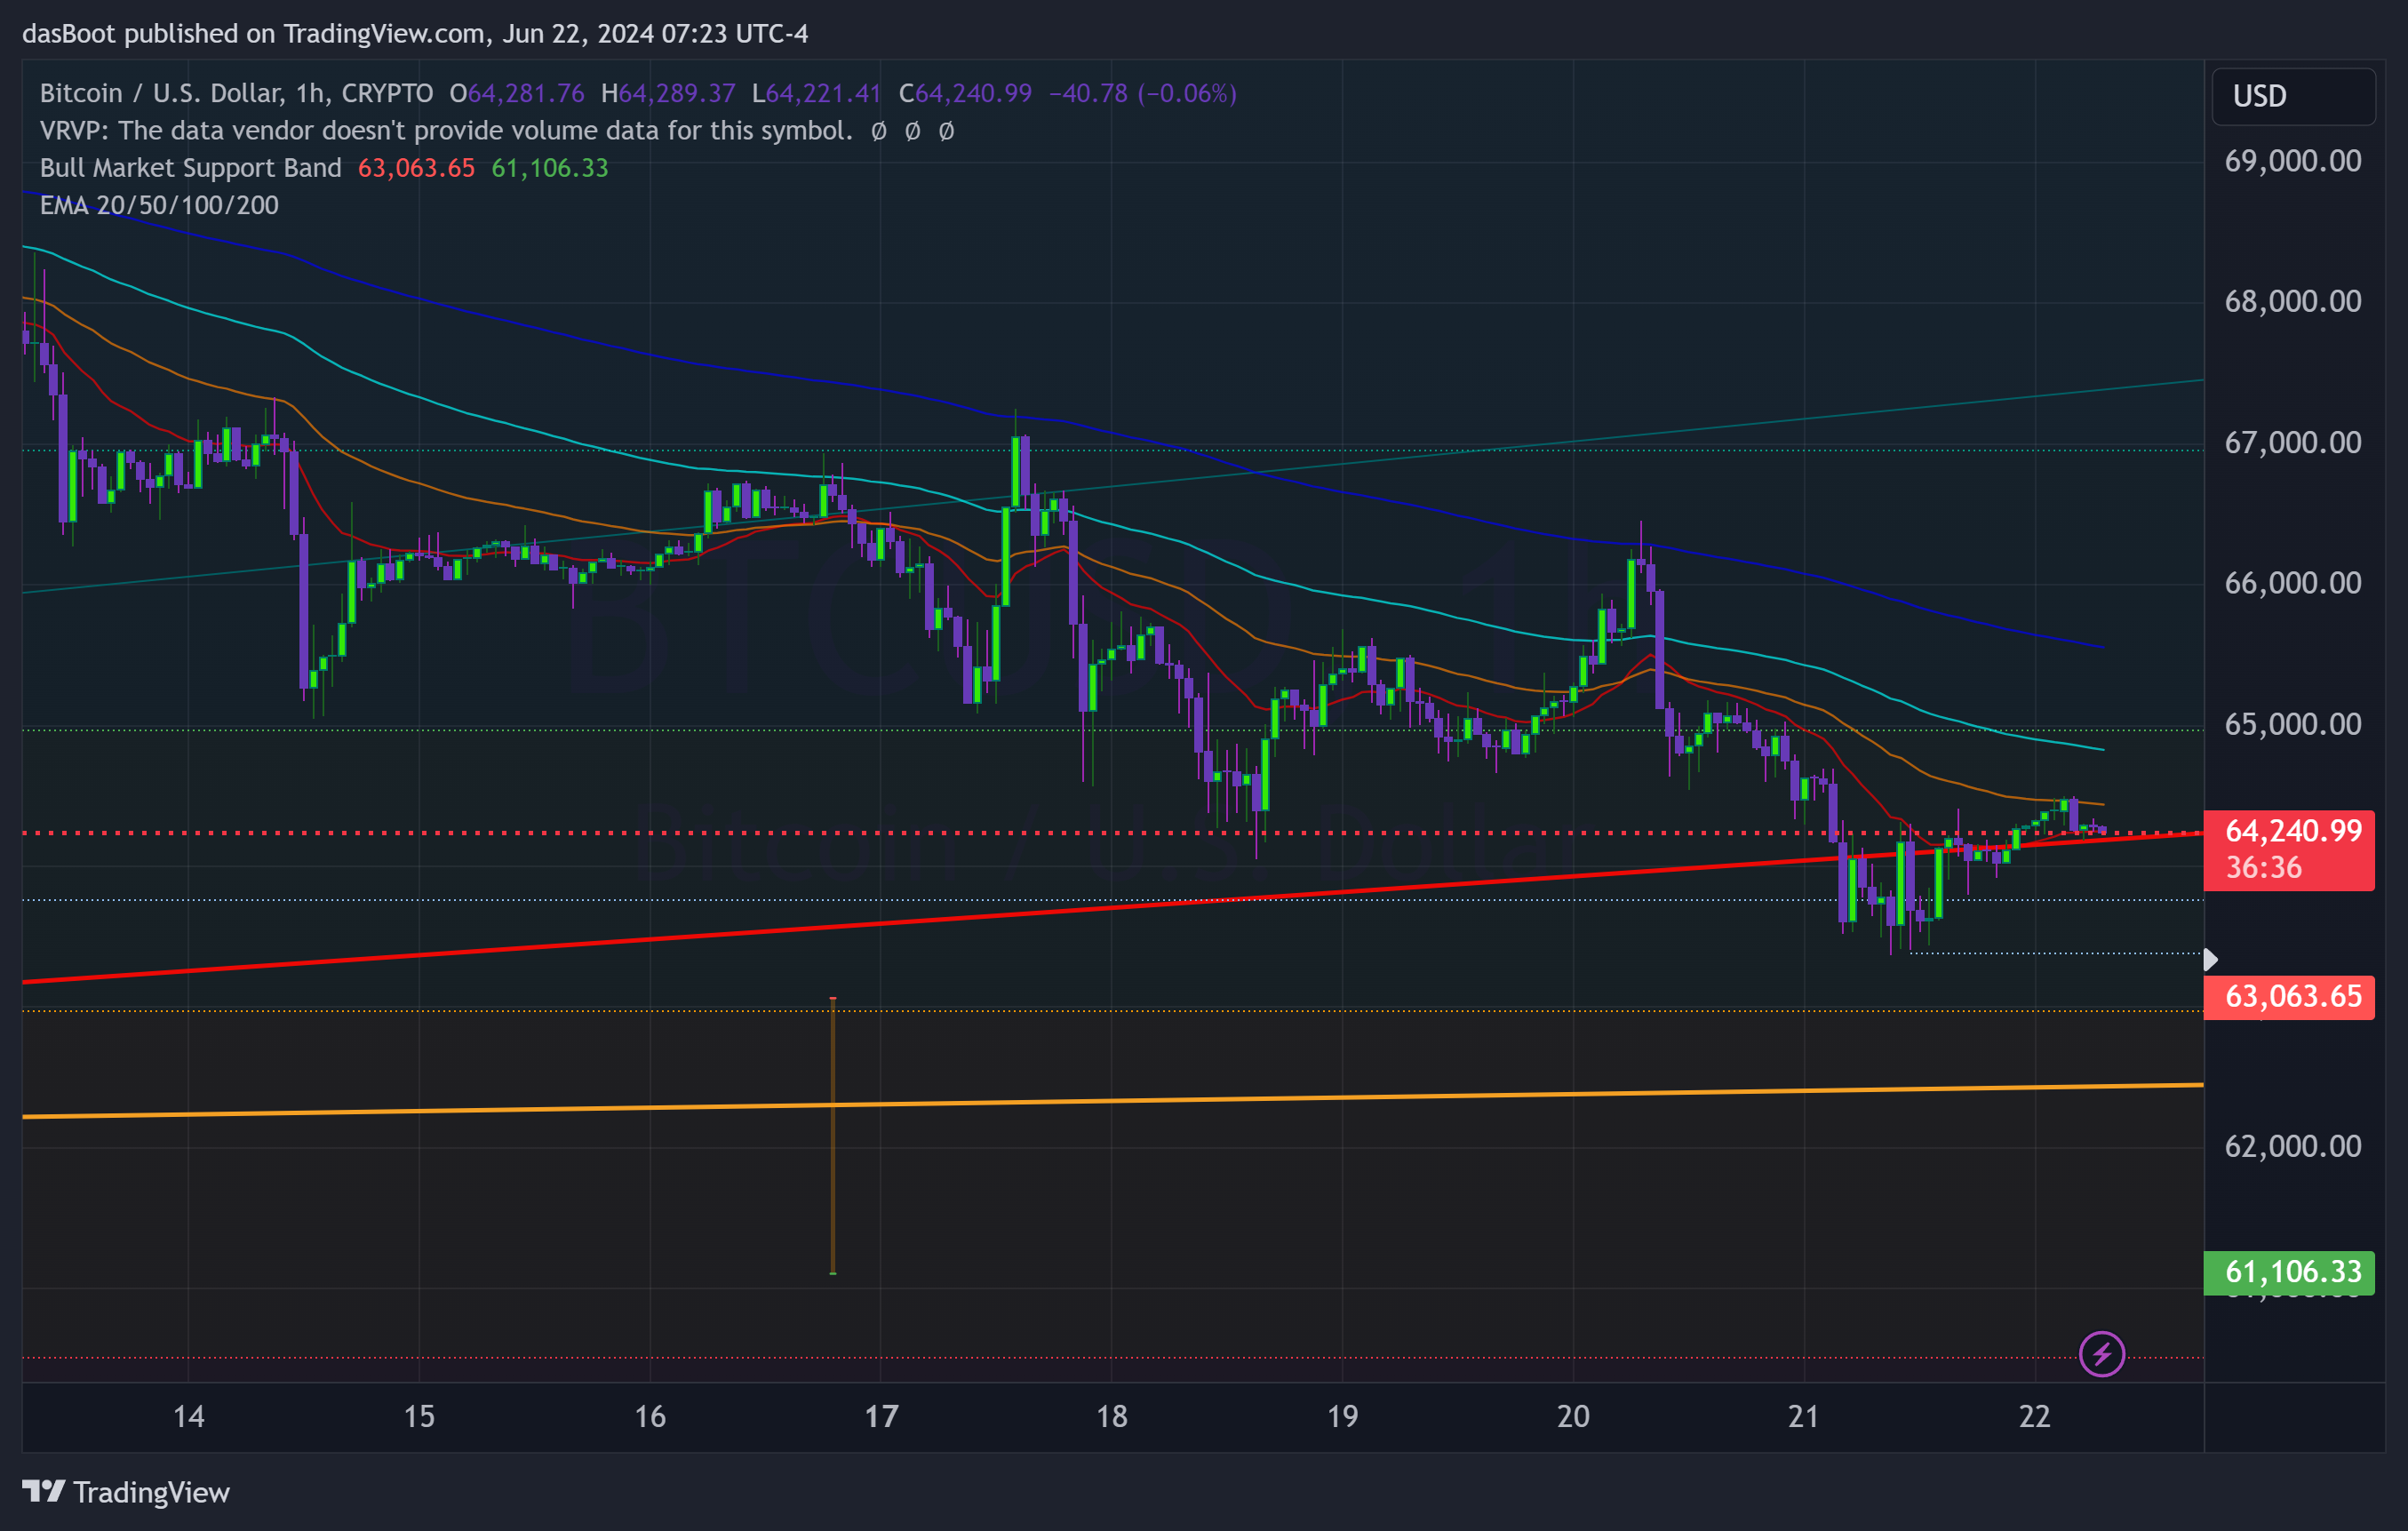Select the EMA 20/50/100/200 indicator legend
Image resolution: width=2408 pixels, height=1531 pixels.
pyautogui.click(x=159, y=205)
